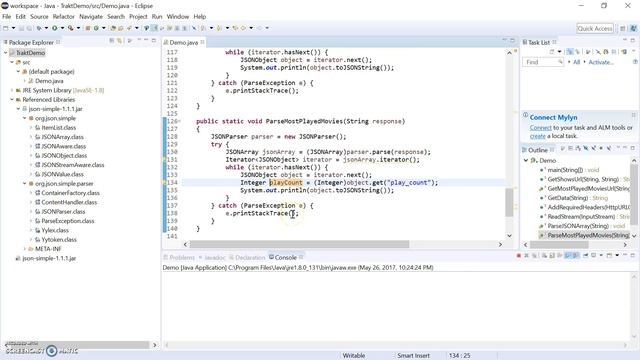Click the Run External Tools toolbar icon
640x360 pixels.
(x=71, y=28)
